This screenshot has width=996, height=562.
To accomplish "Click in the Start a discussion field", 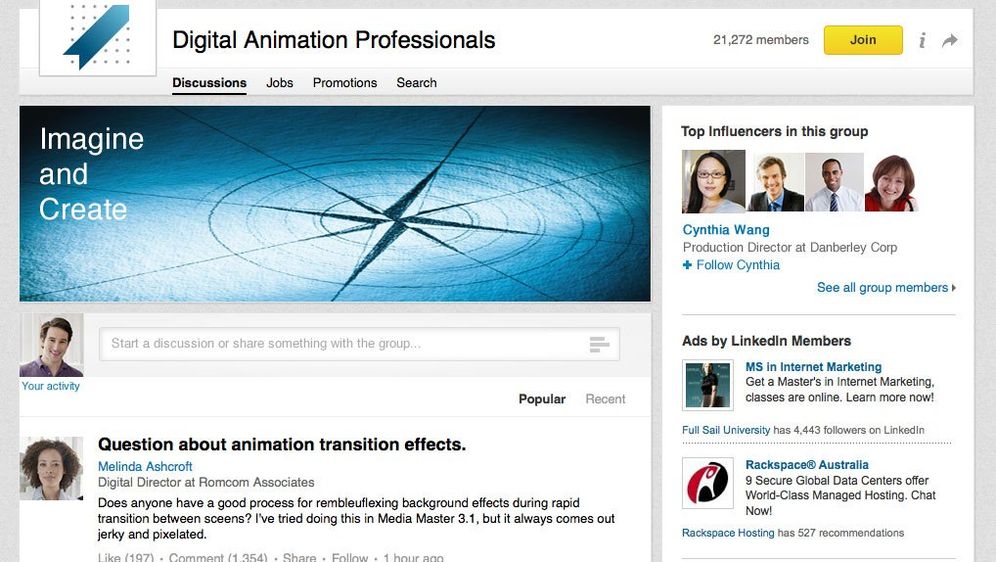I will 359,344.
